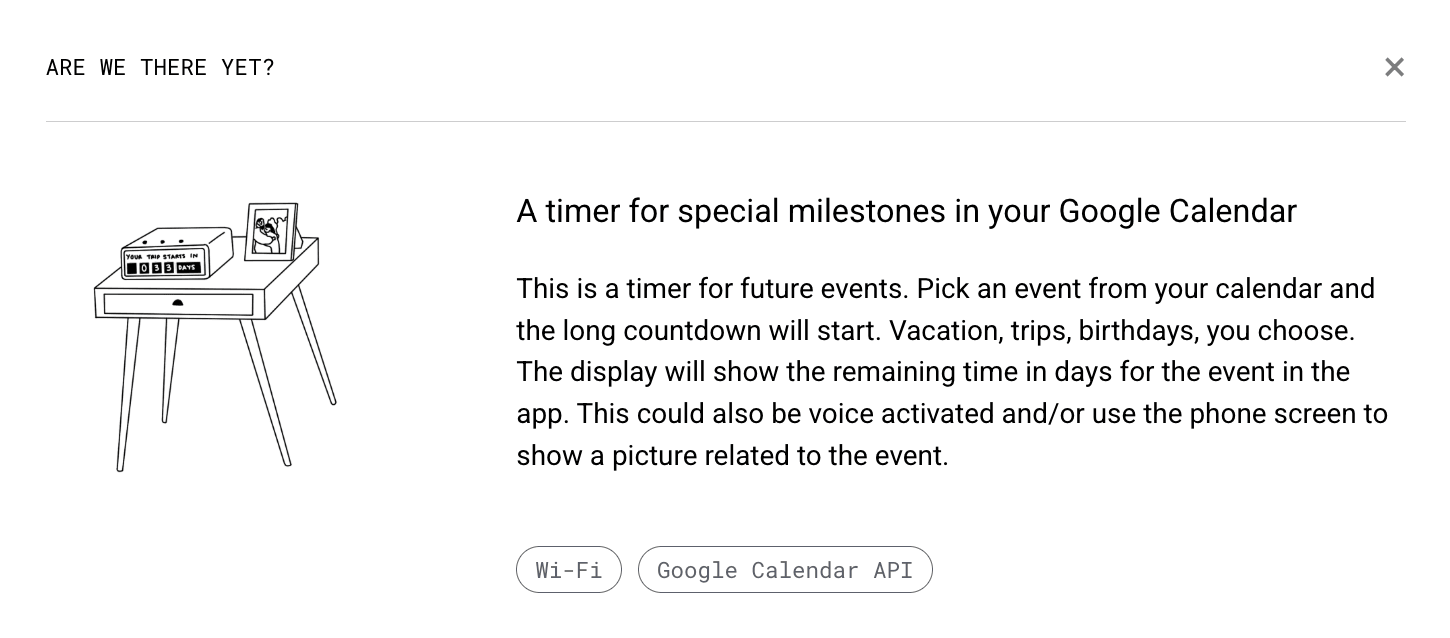Click the Wi-Fi tag

click(x=568, y=570)
